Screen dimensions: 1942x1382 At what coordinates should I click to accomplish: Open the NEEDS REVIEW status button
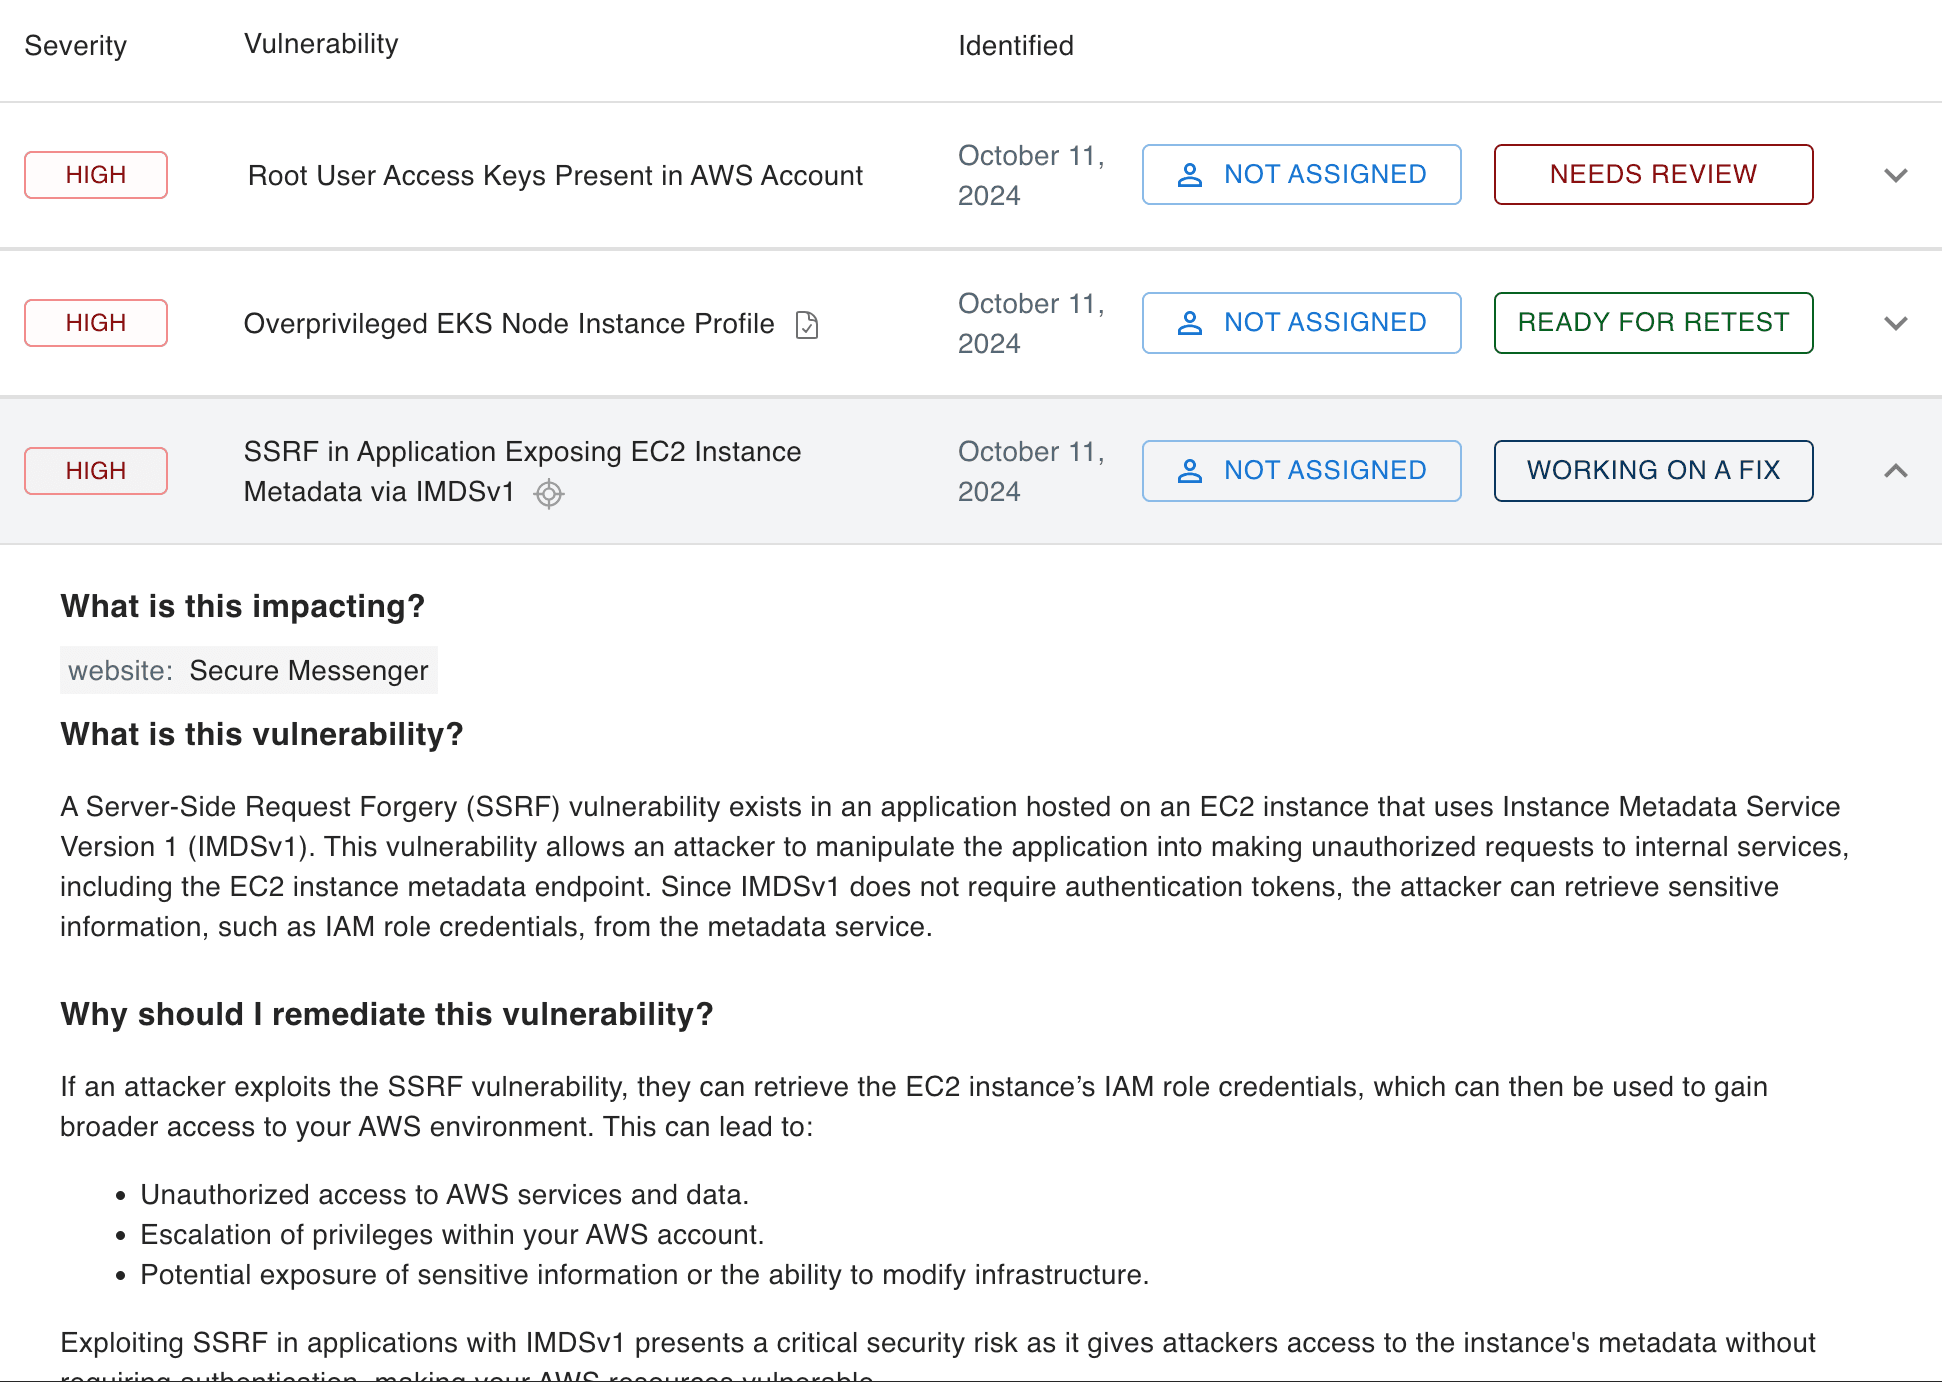1653,175
